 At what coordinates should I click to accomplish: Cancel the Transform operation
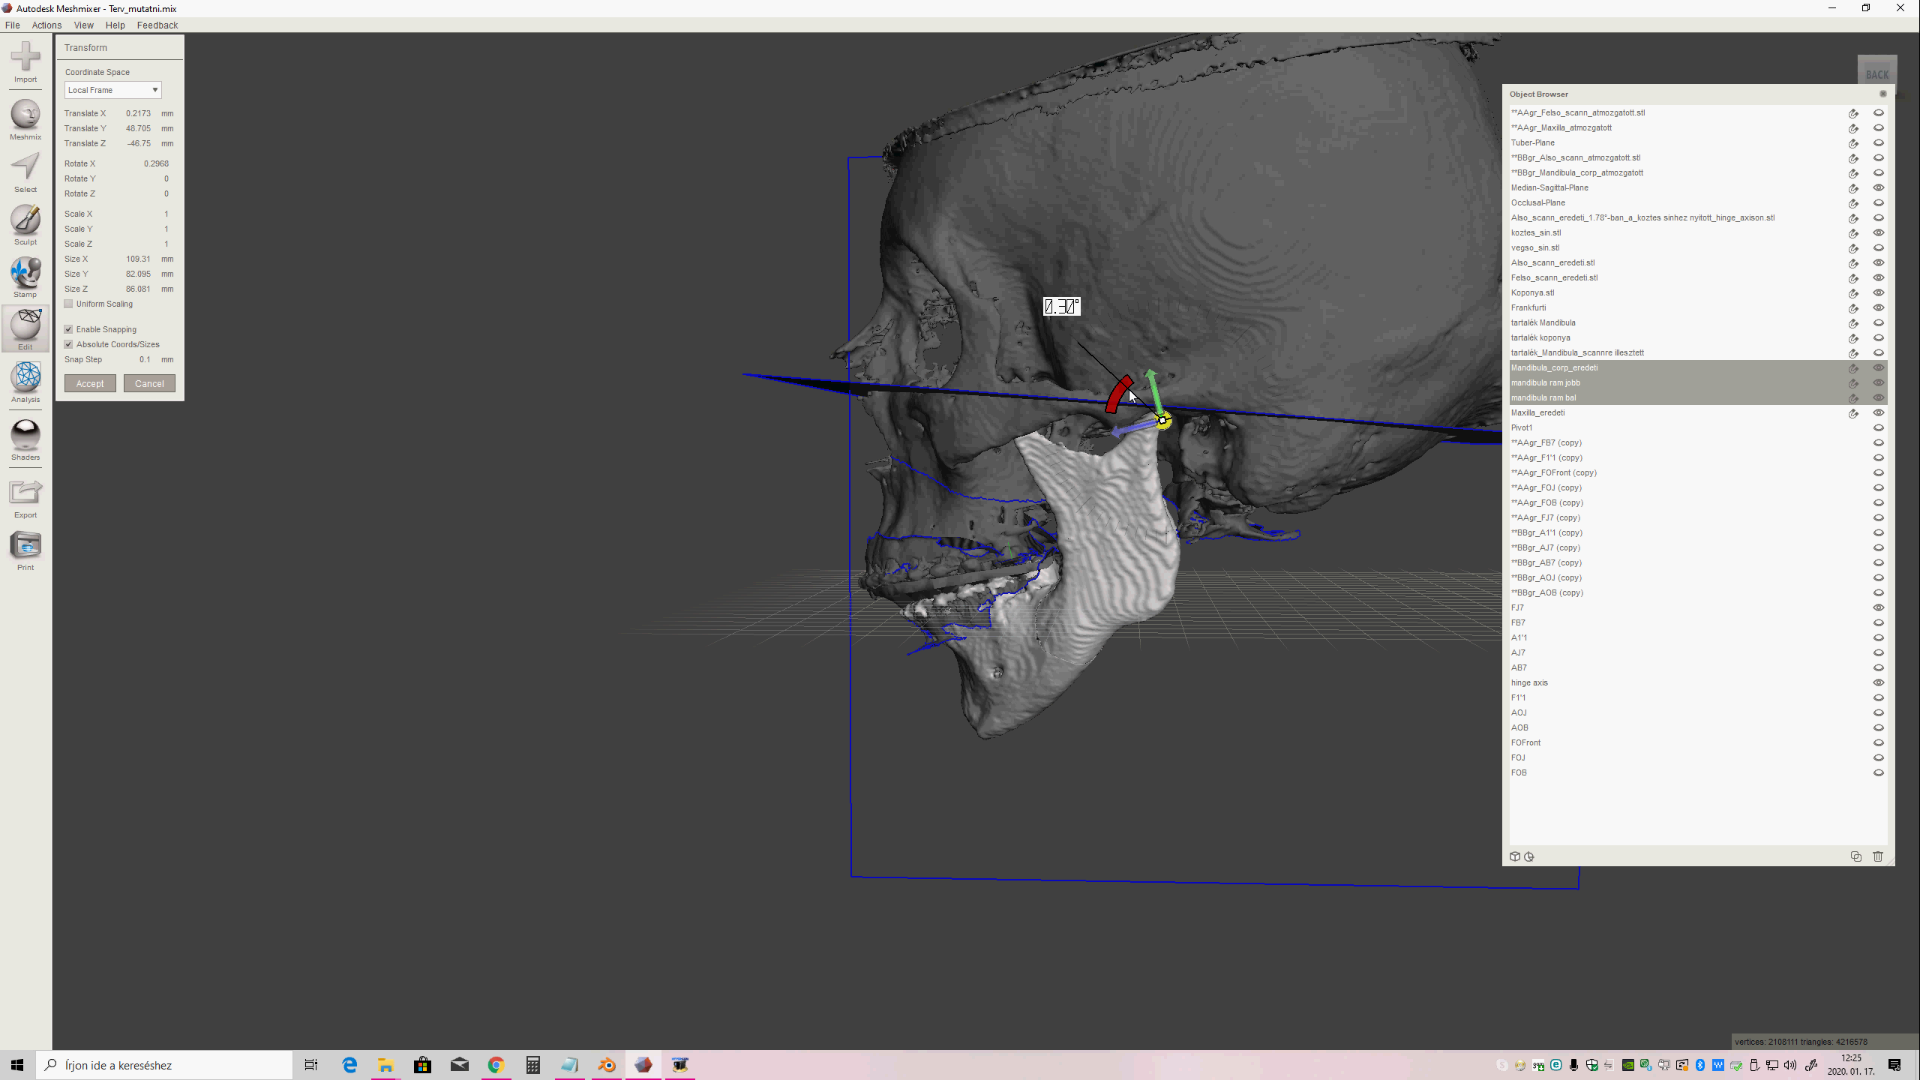pos(149,384)
